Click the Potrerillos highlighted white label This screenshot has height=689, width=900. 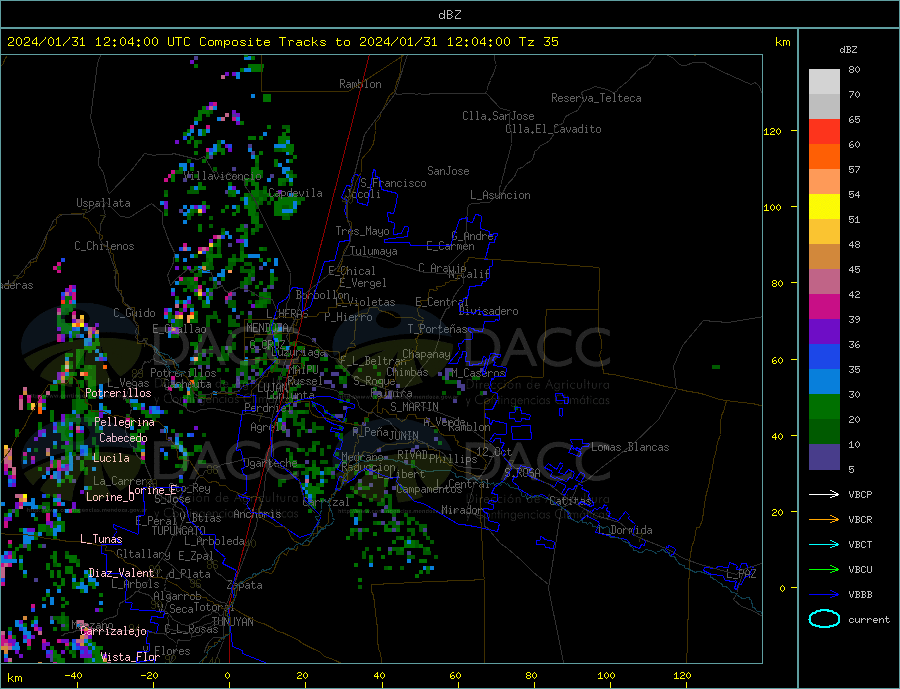(x=118, y=393)
